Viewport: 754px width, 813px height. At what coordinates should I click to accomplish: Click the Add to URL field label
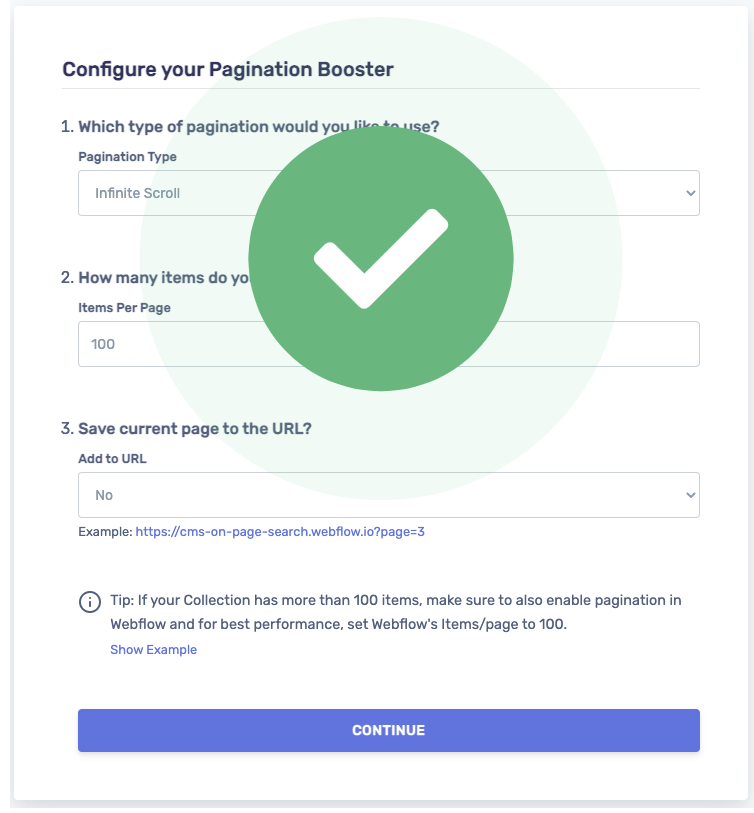113,458
